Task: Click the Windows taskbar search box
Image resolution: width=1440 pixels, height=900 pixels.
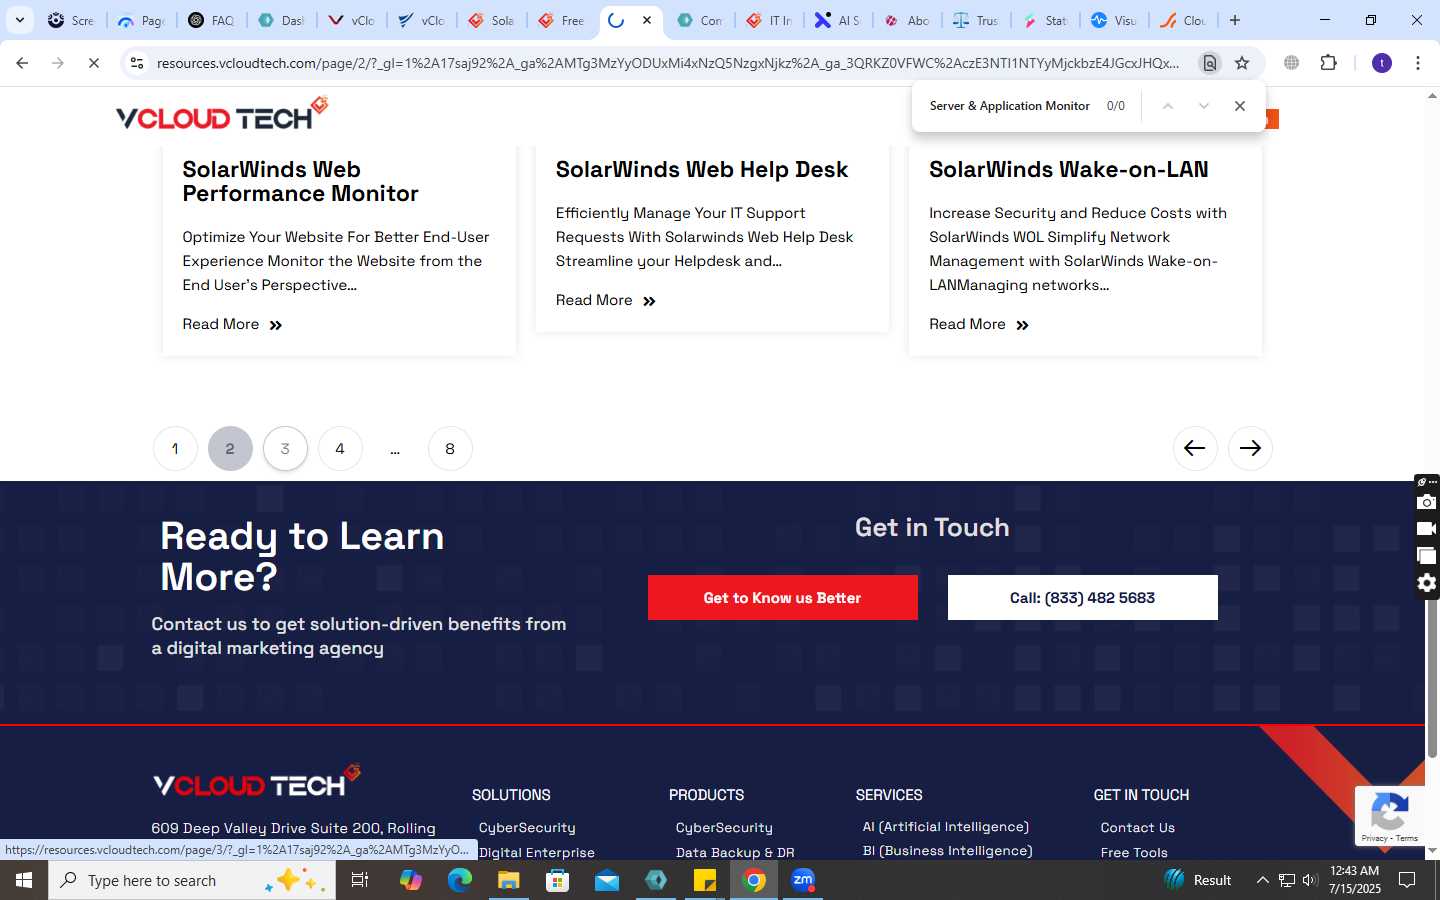Action: click(192, 880)
